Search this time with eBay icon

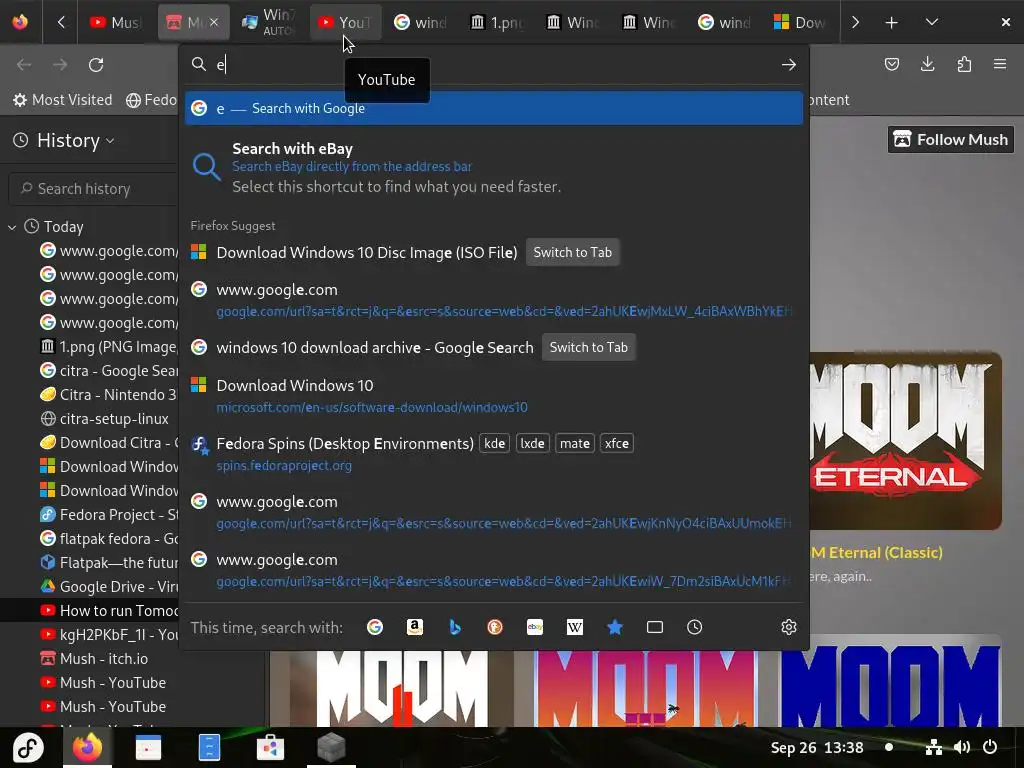[535, 628]
